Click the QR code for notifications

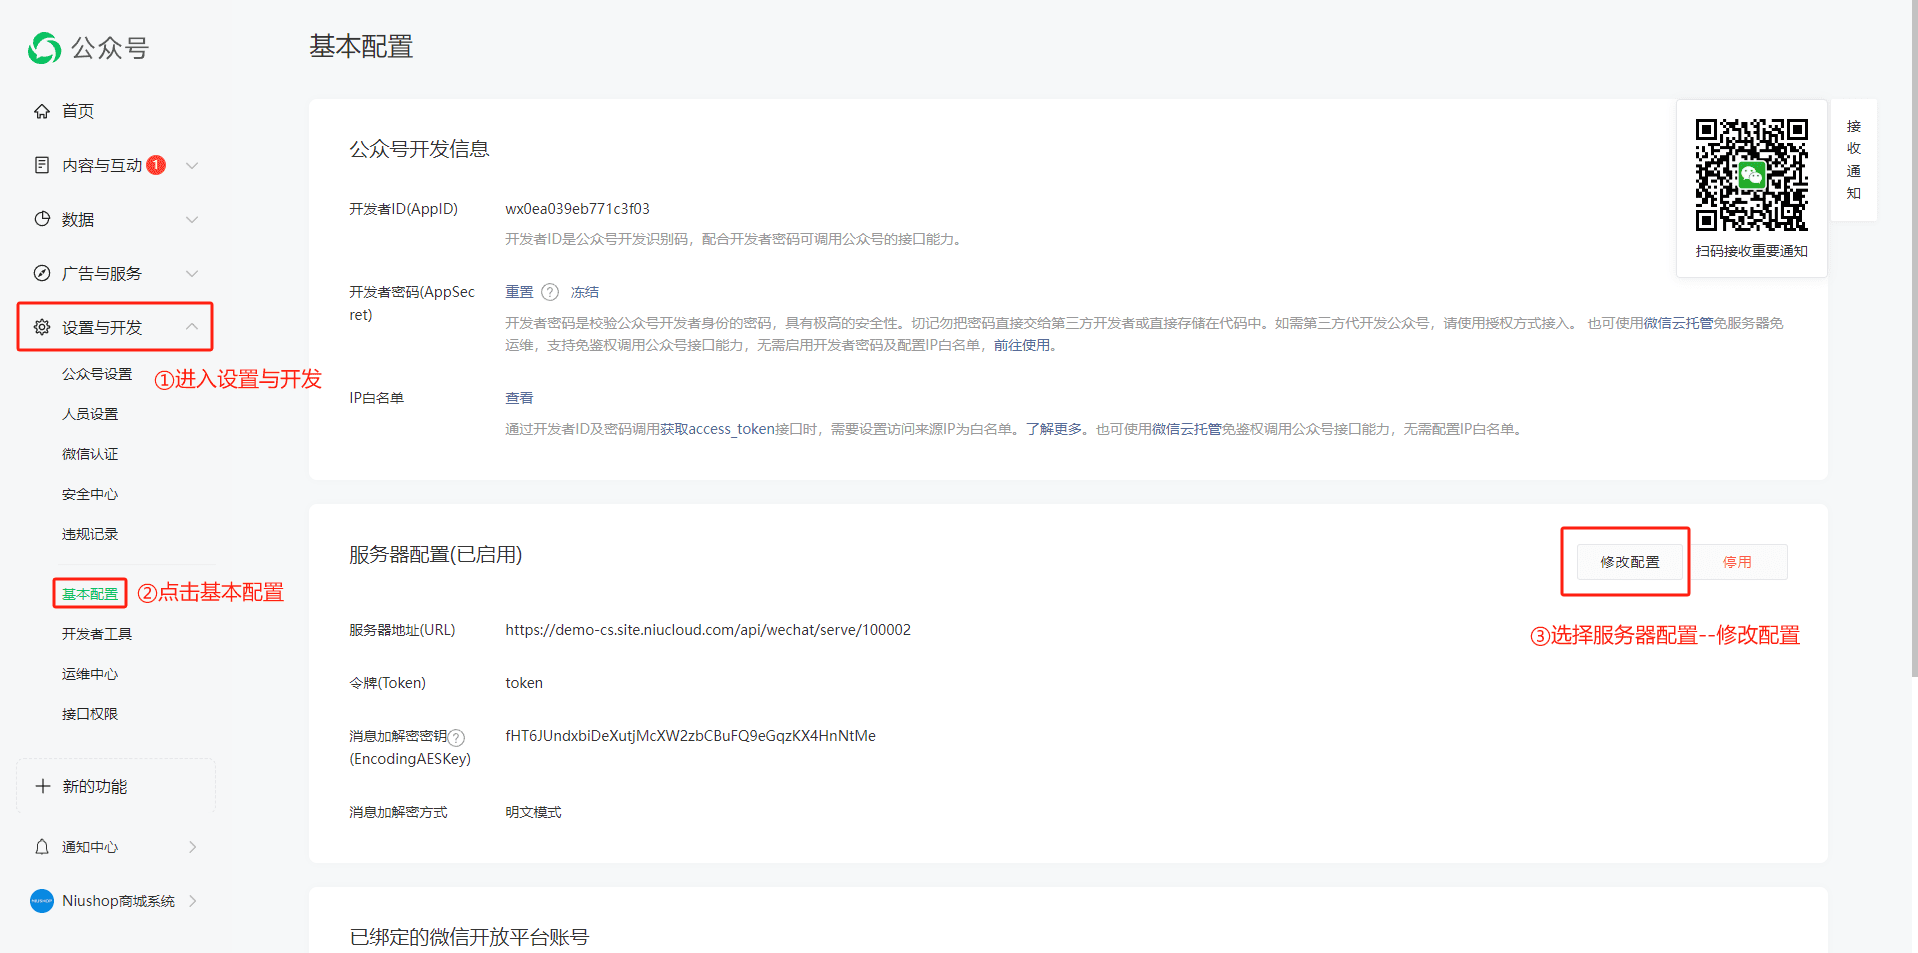[1751, 175]
